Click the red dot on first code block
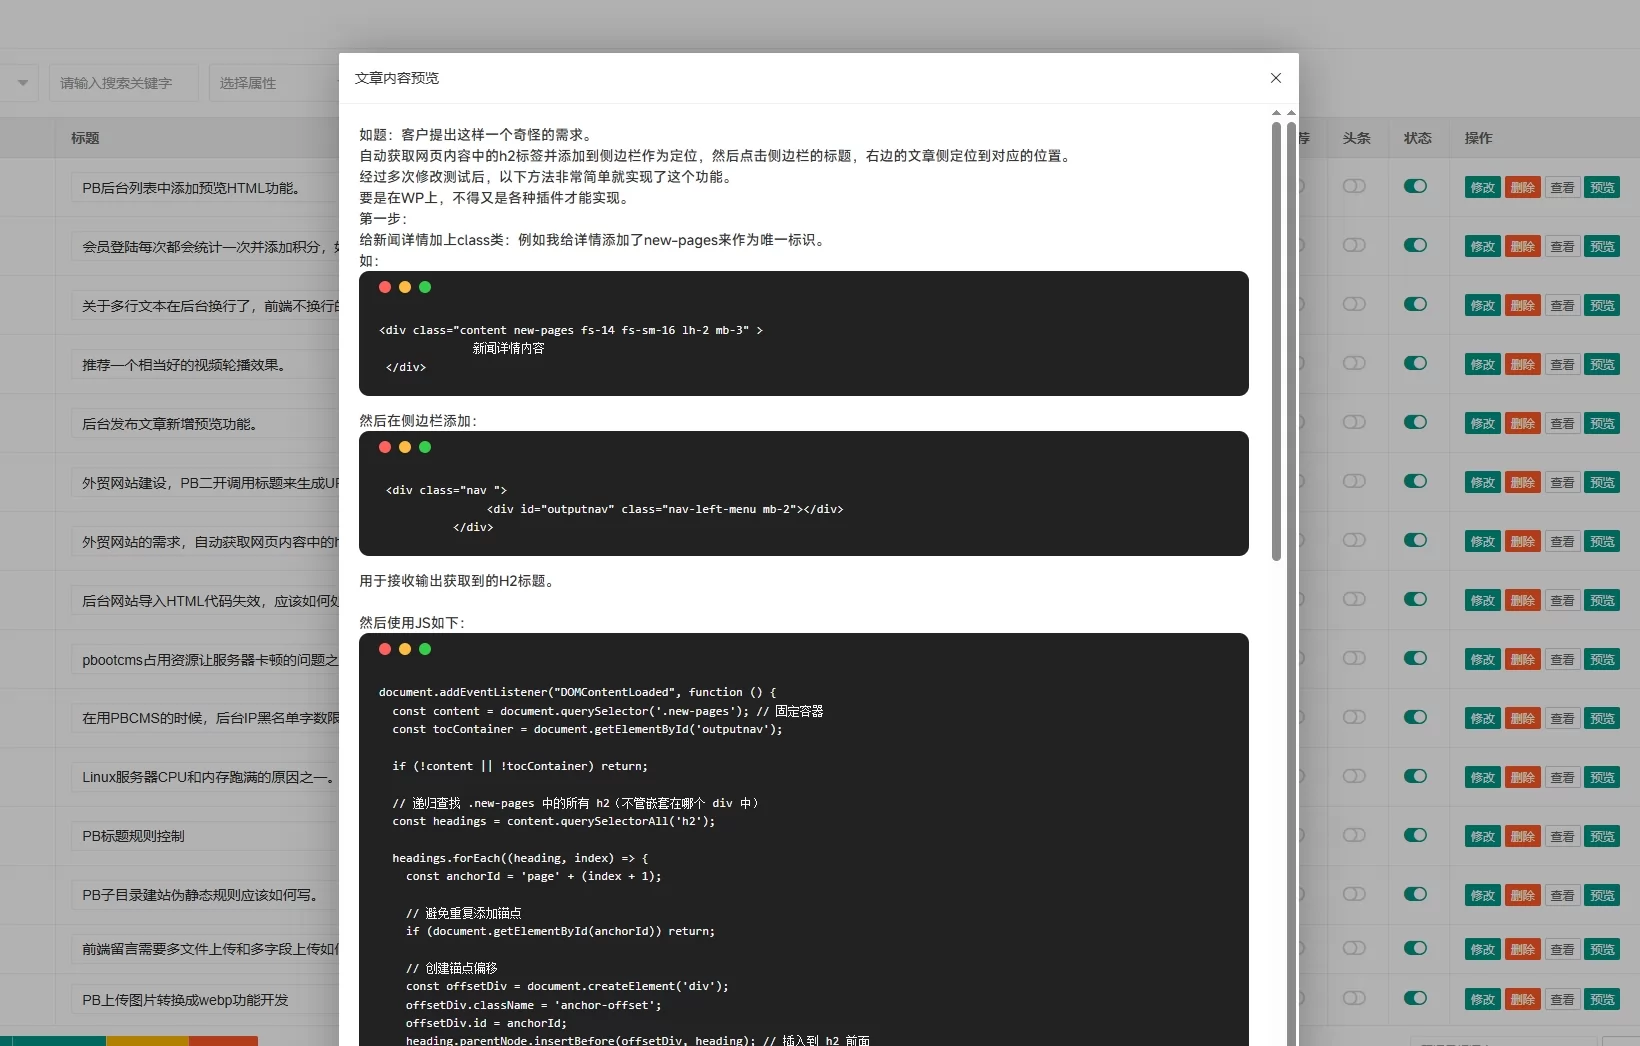 (385, 287)
